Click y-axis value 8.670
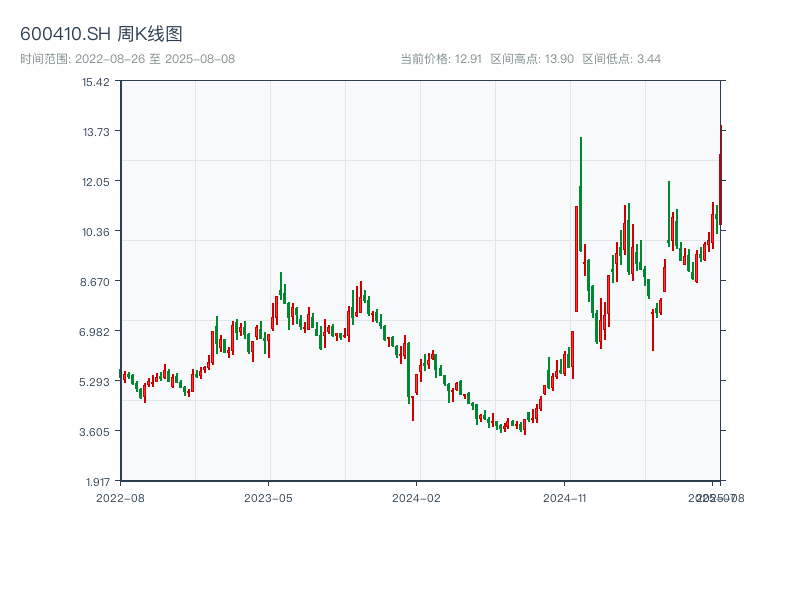This screenshot has height=600, width=800. [95, 282]
